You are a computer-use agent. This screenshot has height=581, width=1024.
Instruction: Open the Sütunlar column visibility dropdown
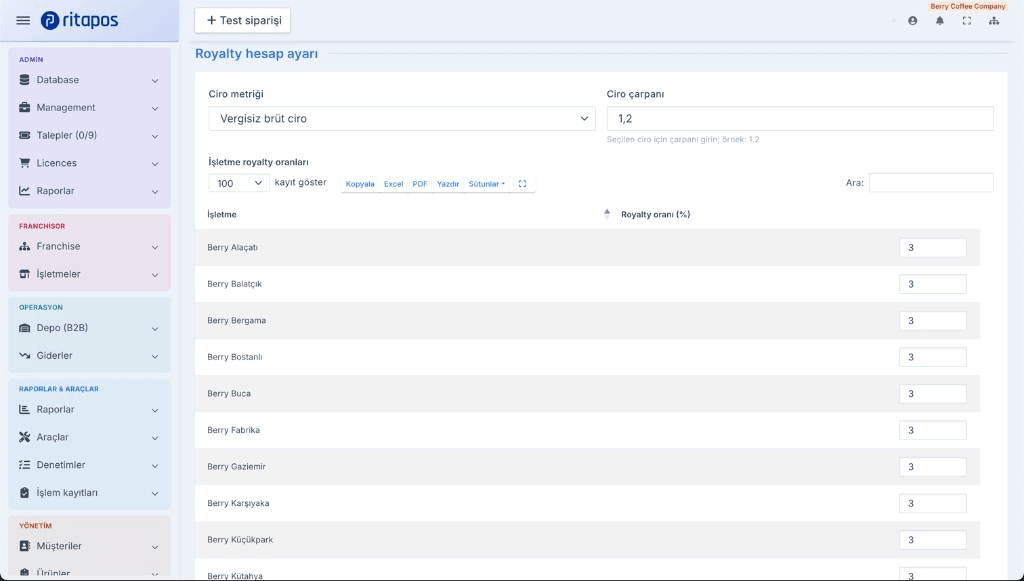click(487, 184)
